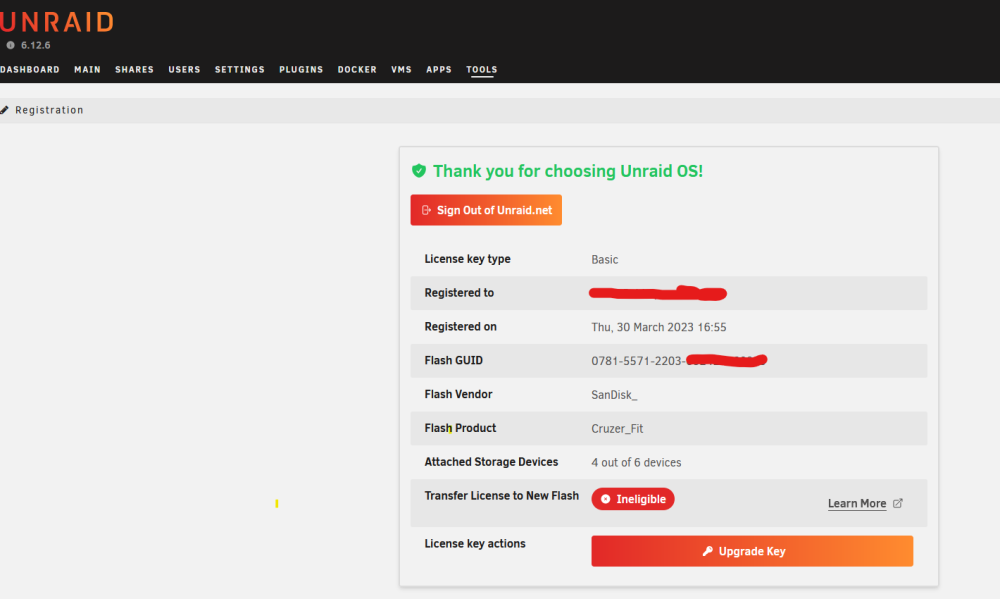Screen dimensions: 1000x599
Task: Click the Registered on label
Action: (460, 327)
